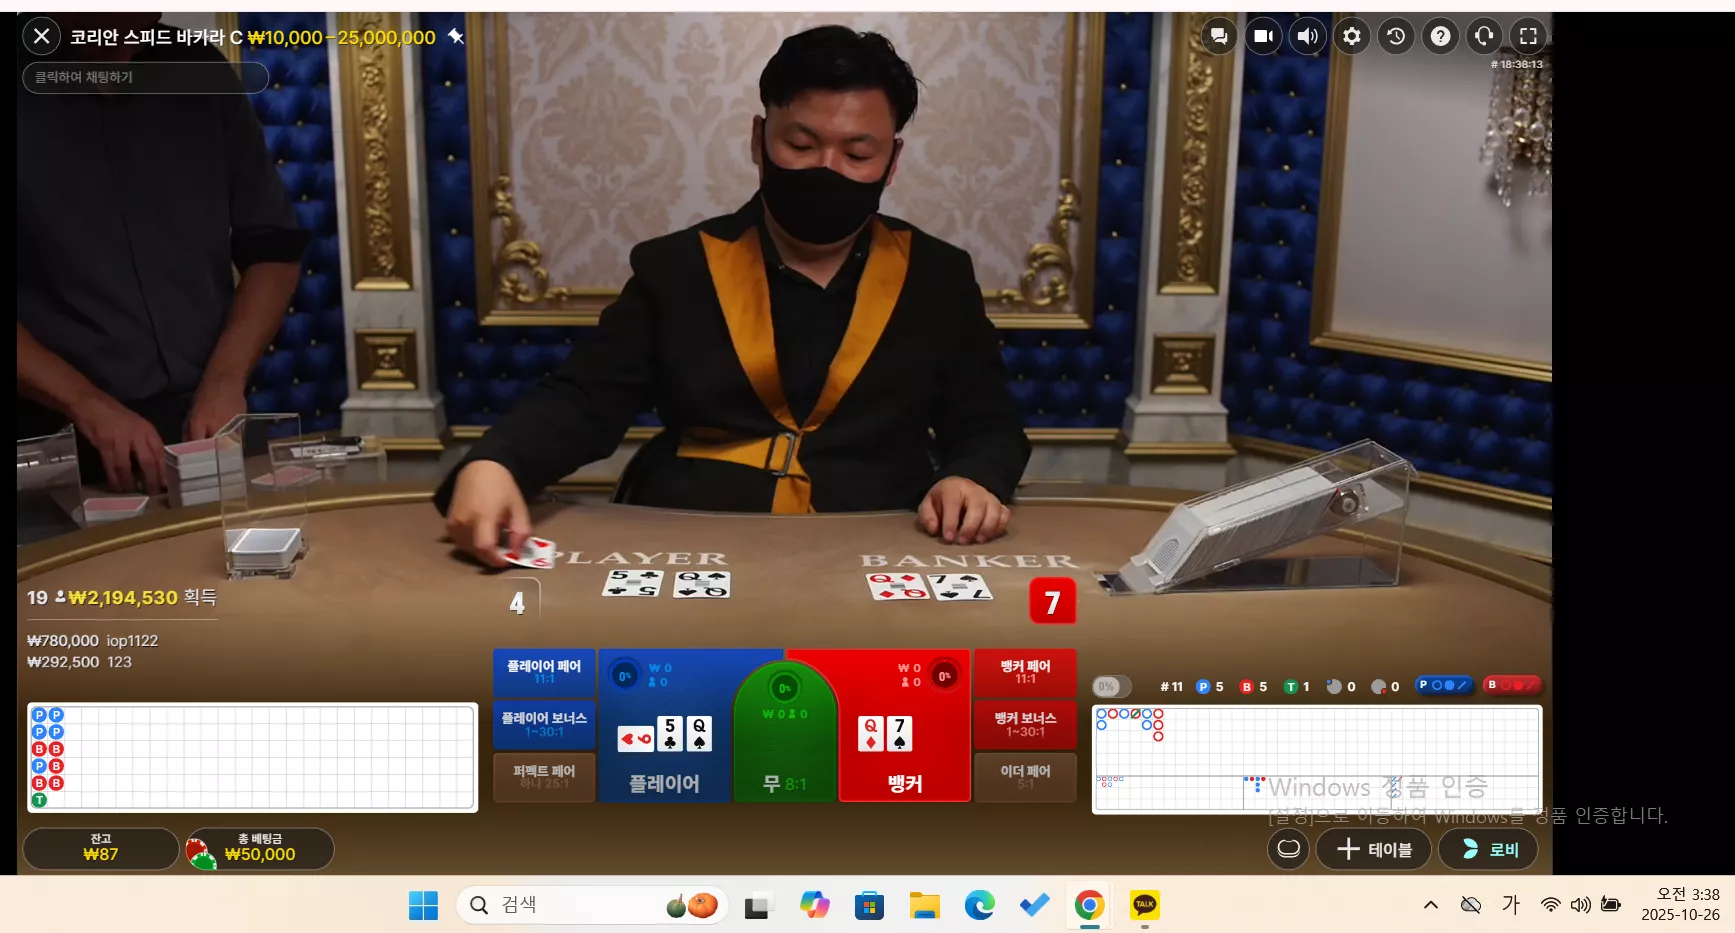Bet on 플레이어 보너스 1~30:1
The width and height of the screenshot is (1735, 933).
pos(544,725)
